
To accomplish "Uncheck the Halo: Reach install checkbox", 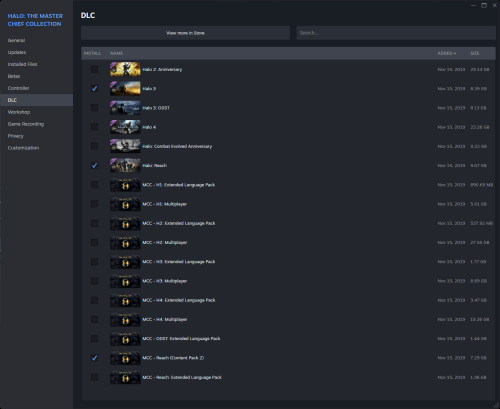I will pyautogui.click(x=94, y=165).
